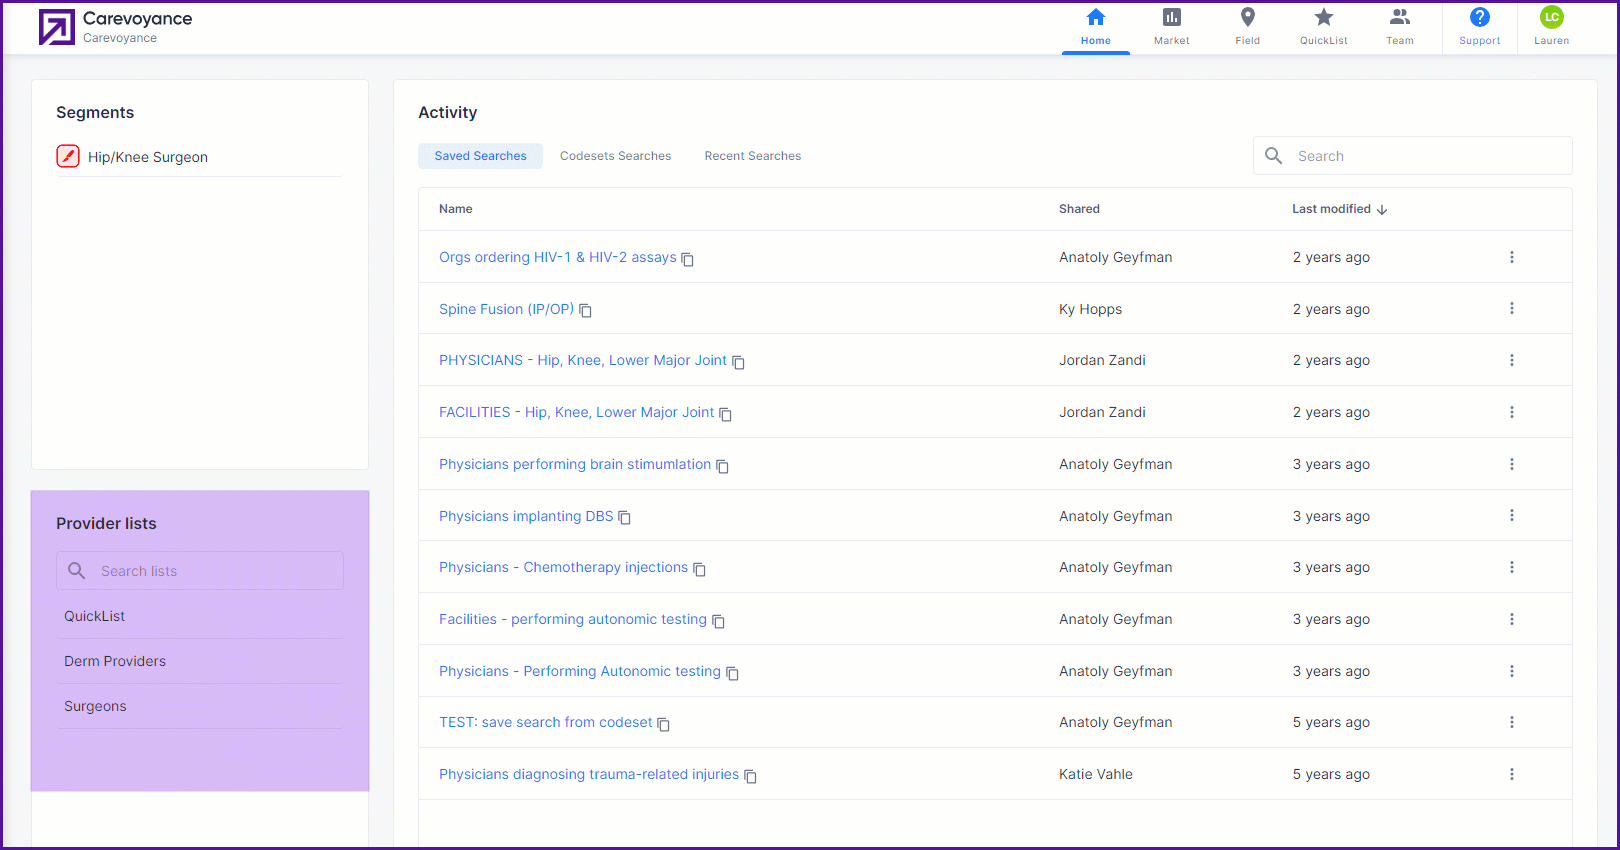Open the Home navigation icon
The width and height of the screenshot is (1620, 850).
[x=1096, y=17]
